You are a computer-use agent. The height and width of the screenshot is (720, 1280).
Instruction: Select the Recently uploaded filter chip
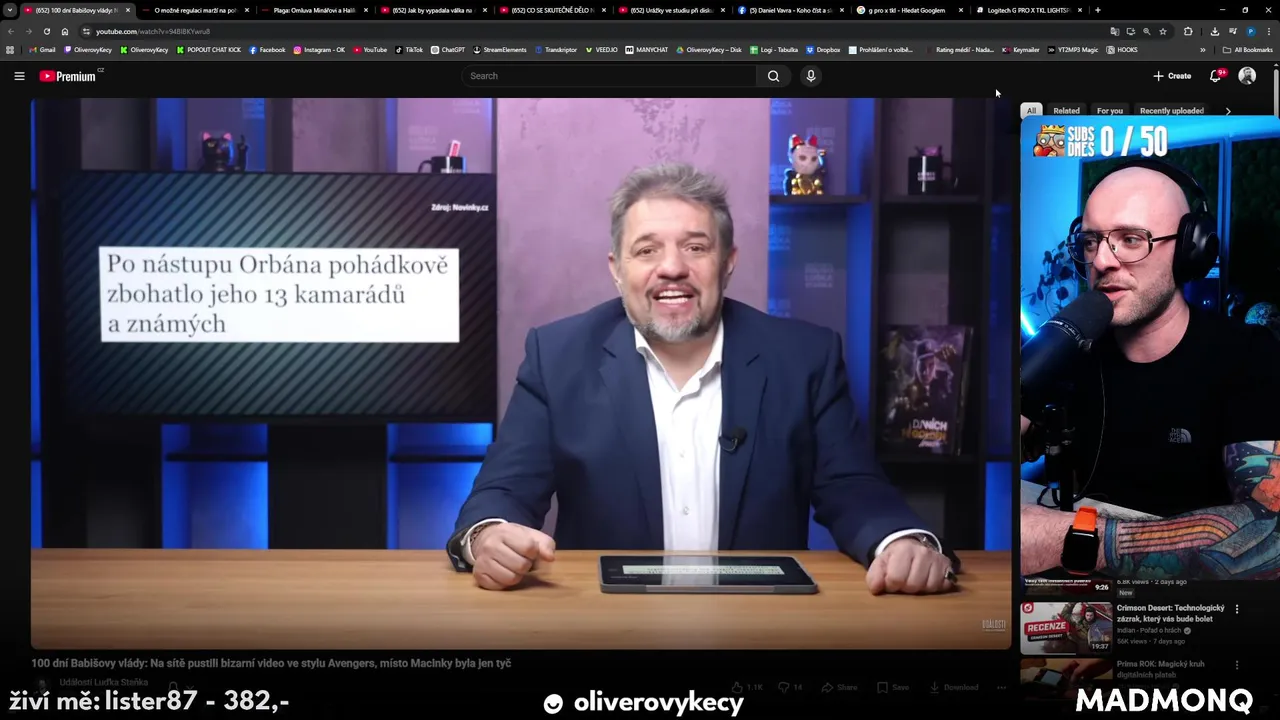1171,111
